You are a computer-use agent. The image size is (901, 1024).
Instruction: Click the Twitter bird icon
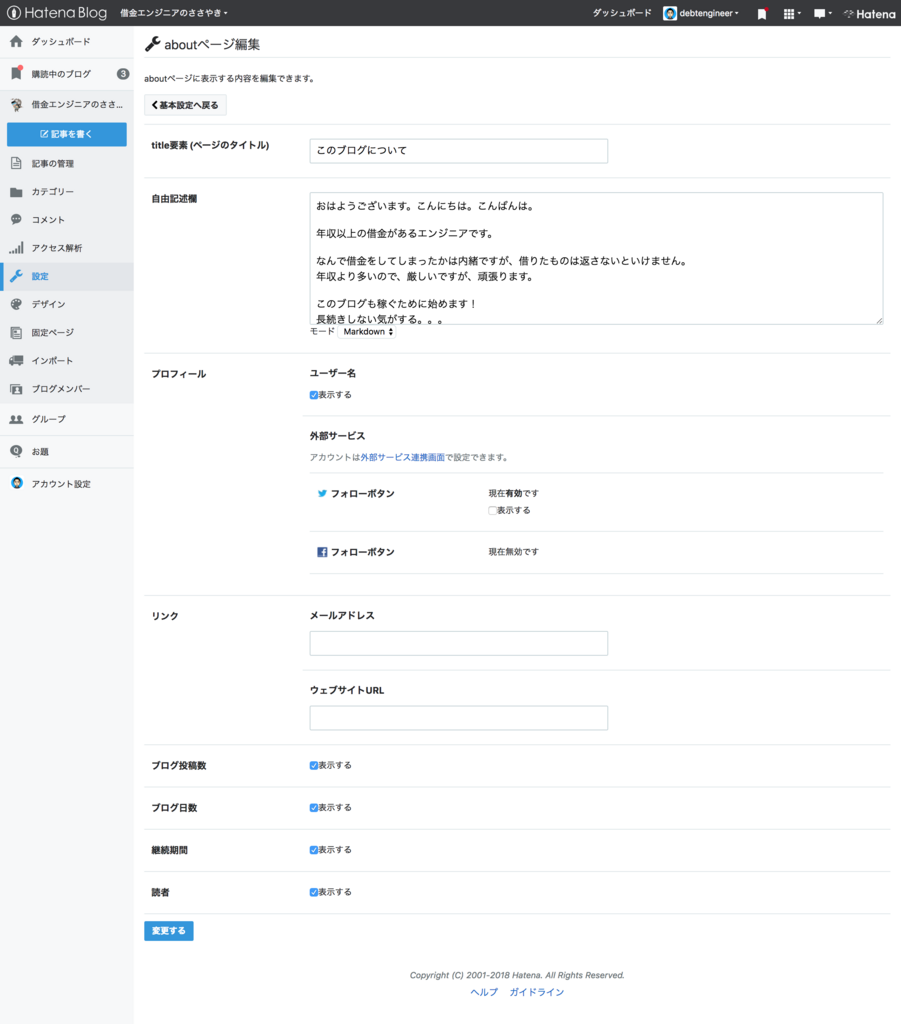322,493
